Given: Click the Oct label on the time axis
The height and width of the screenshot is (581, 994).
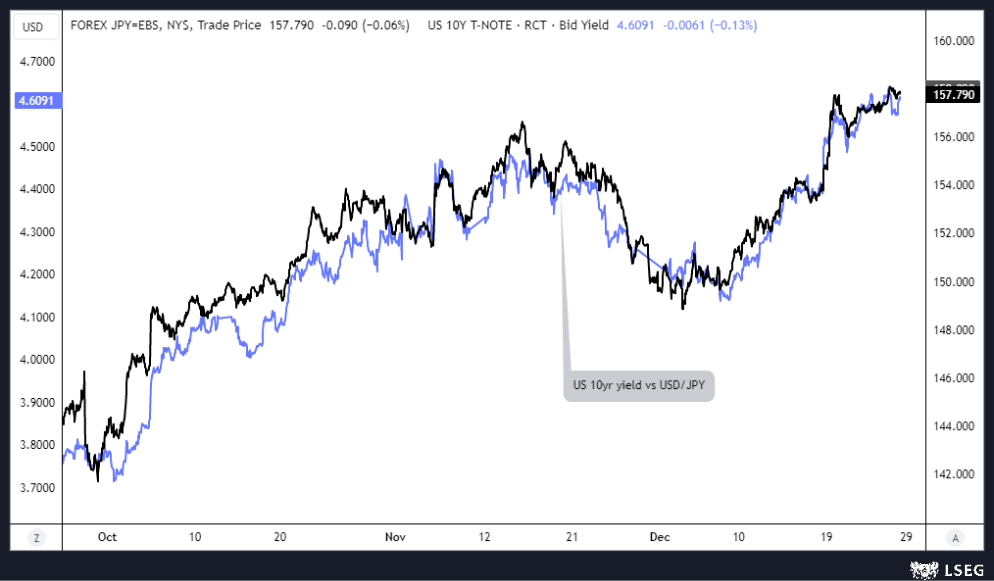Looking at the screenshot, I should [107, 537].
